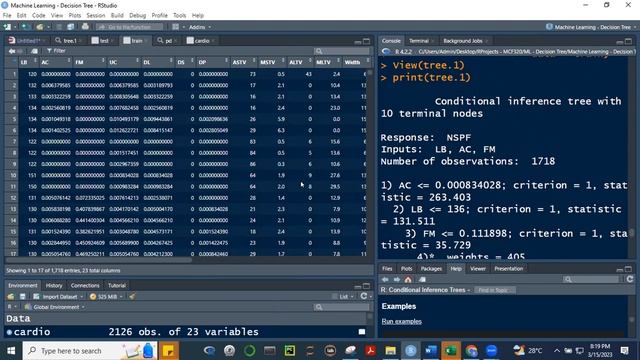Open Word from the taskbar
This screenshot has width=640, height=360.
coord(430,351)
